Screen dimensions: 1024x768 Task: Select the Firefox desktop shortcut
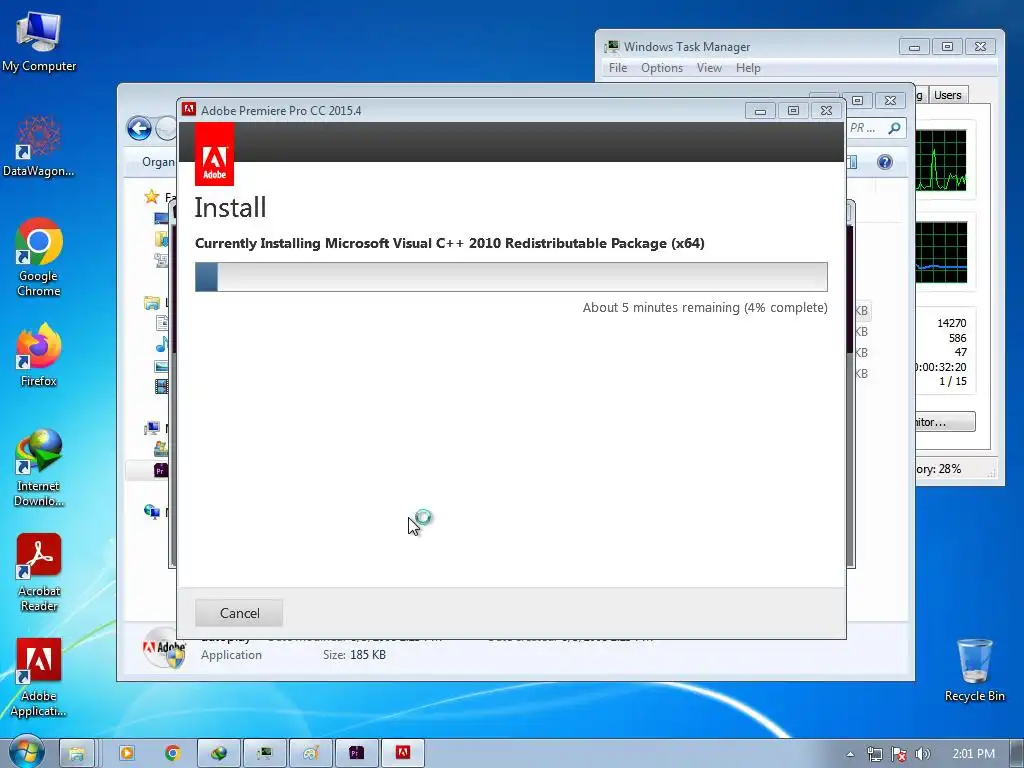pos(39,356)
